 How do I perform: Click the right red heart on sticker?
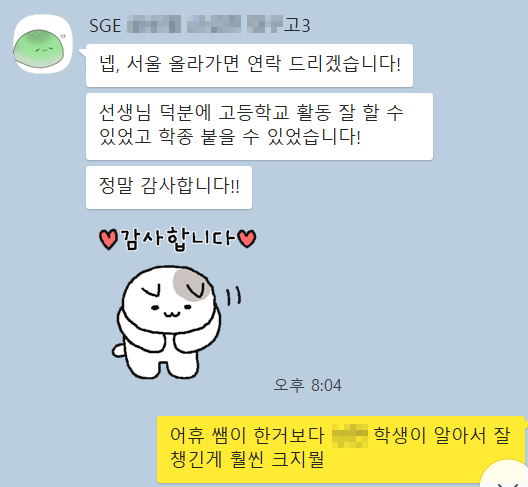(247, 238)
